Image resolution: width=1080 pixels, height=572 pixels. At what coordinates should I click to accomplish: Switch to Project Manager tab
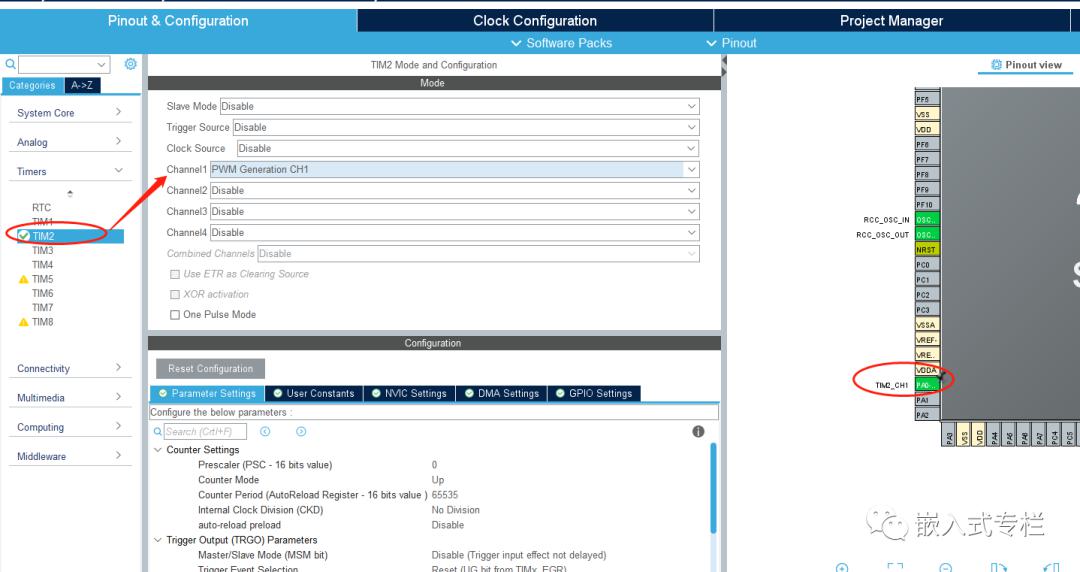(x=891, y=21)
